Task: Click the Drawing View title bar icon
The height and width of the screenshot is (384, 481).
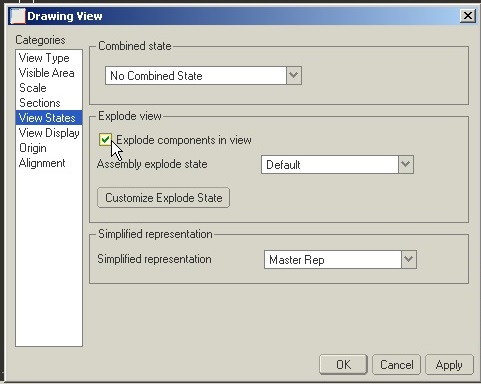Action: (x=18, y=16)
